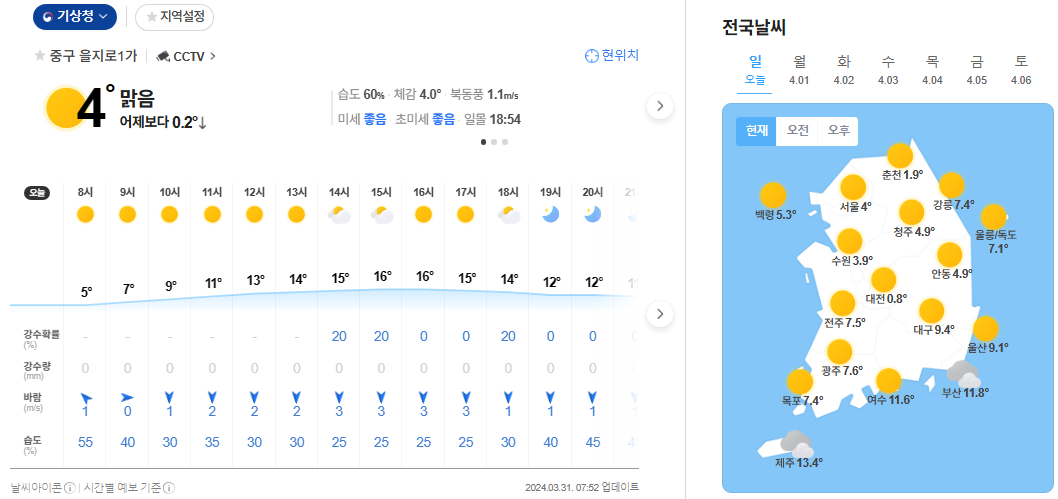Viewport: 1058px width, 499px height.
Task: Click the 14시 partly cloudy icon
Action: click(x=339, y=214)
